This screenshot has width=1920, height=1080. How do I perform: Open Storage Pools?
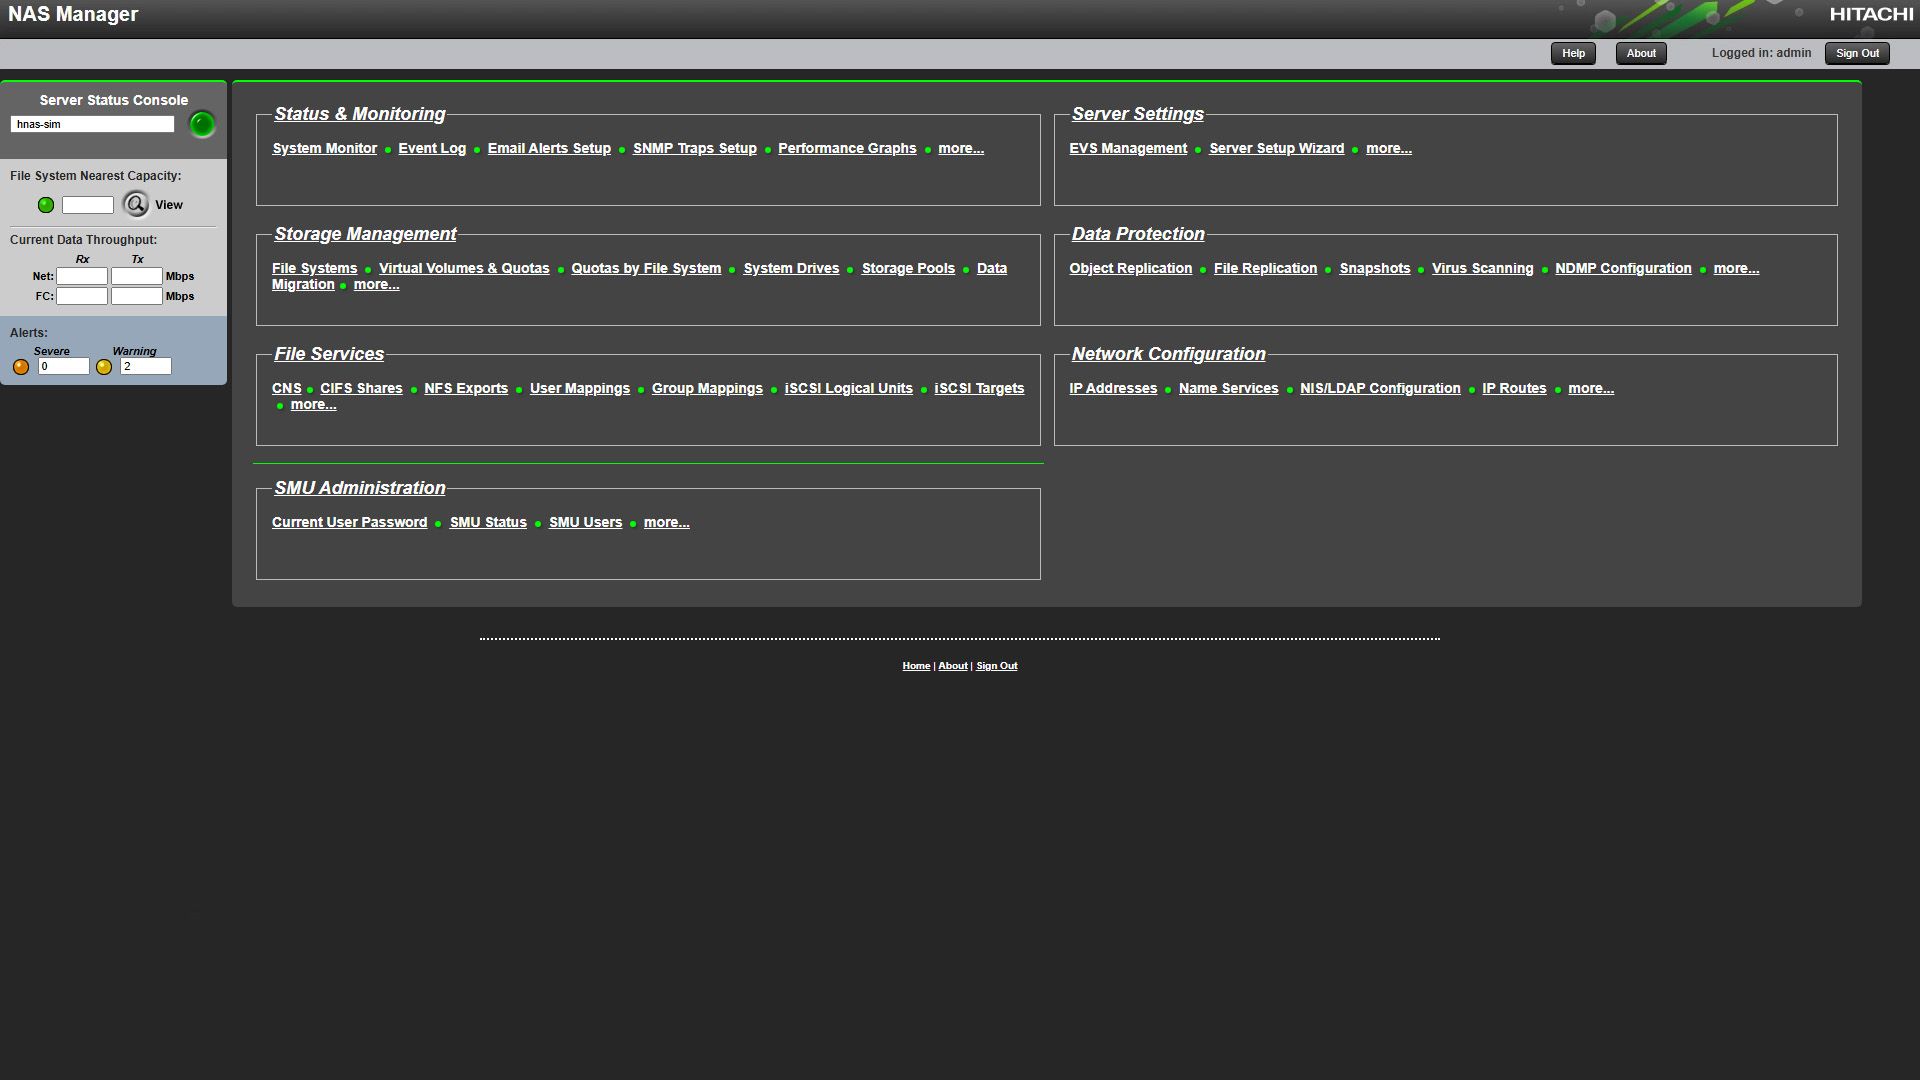[908, 268]
